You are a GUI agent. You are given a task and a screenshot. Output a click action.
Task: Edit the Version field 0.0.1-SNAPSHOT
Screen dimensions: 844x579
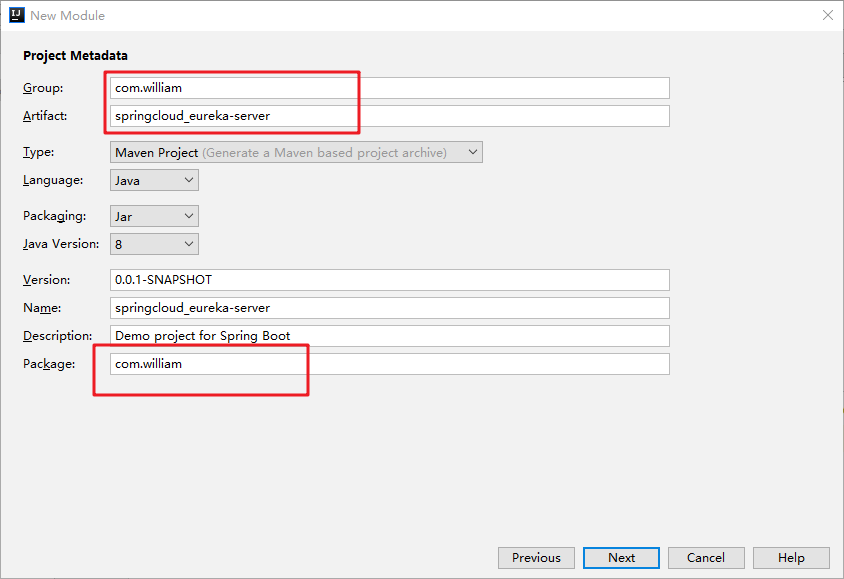point(390,280)
